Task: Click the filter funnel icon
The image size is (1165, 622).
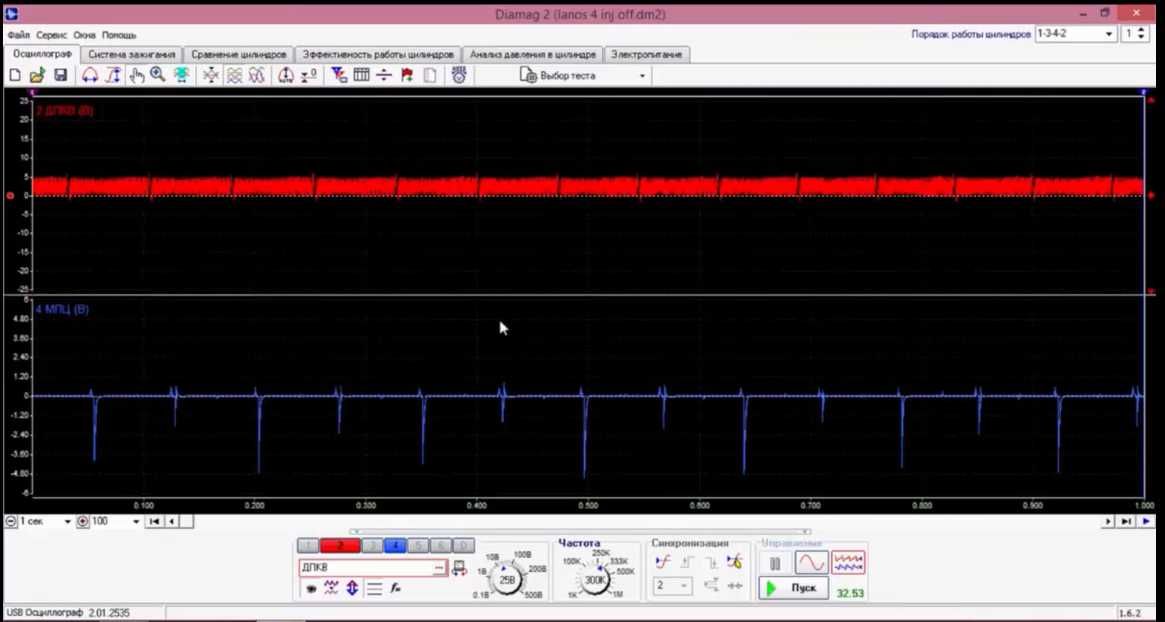Action: pos(339,75)
